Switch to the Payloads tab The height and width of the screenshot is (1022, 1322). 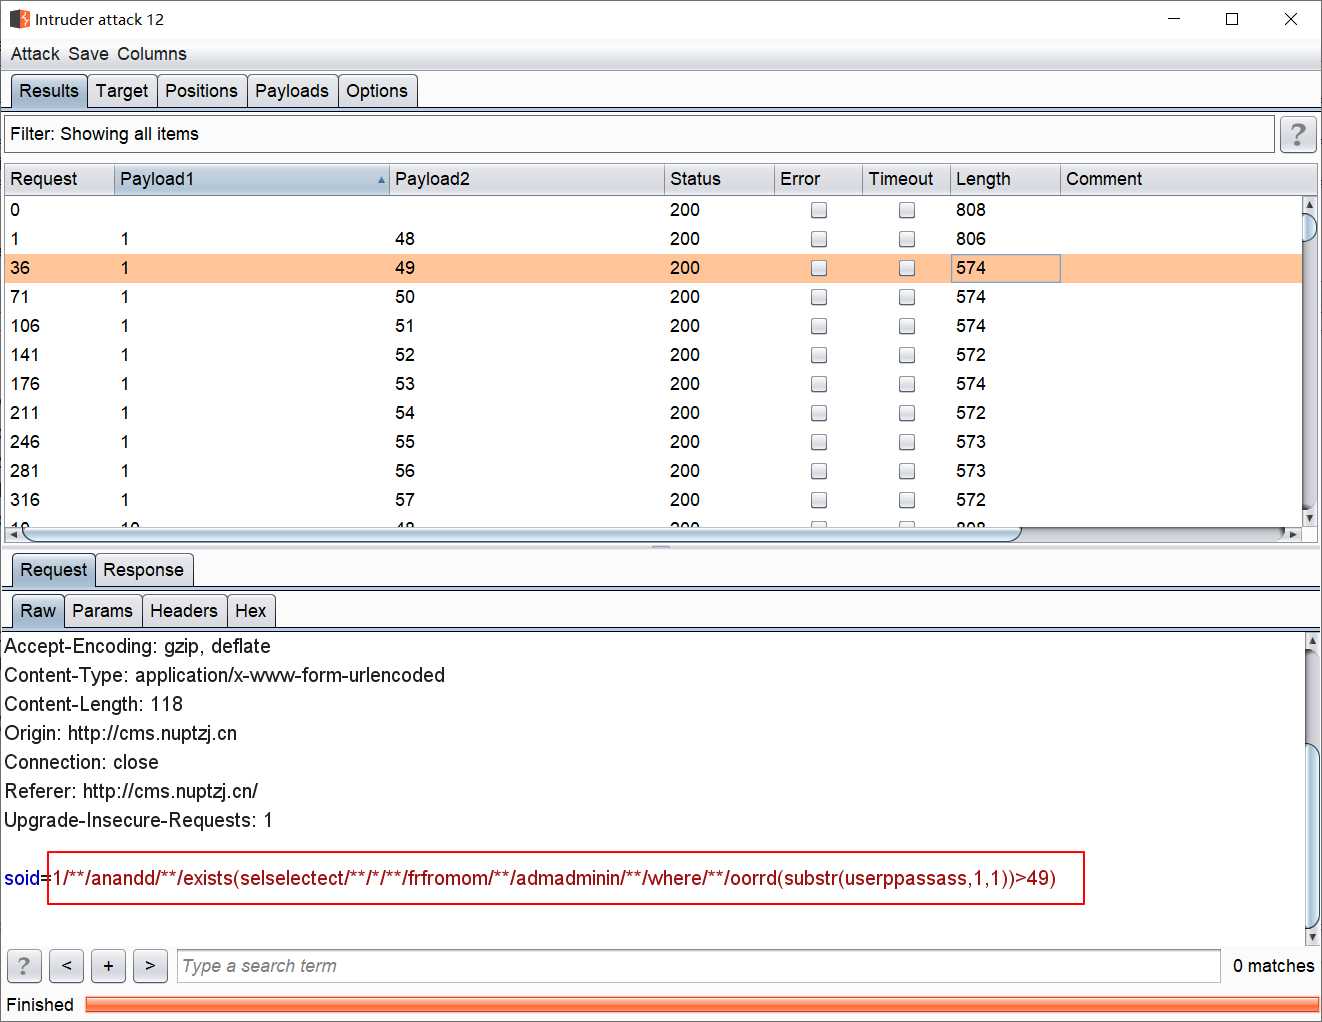click(292, 91)
